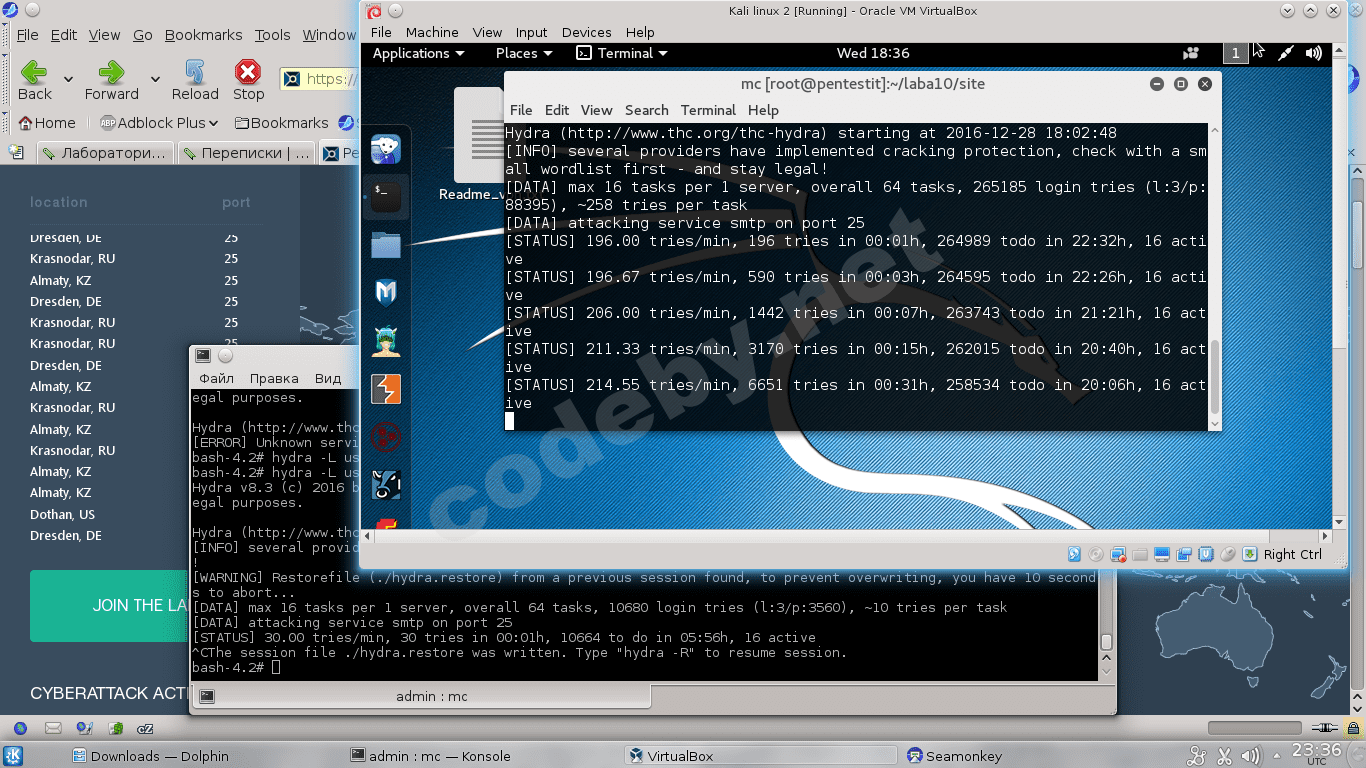This screenshot has height=768, width=1366.
Task: Click the Konsole vertical scrollbar thumb
Action: [1106, 642]
